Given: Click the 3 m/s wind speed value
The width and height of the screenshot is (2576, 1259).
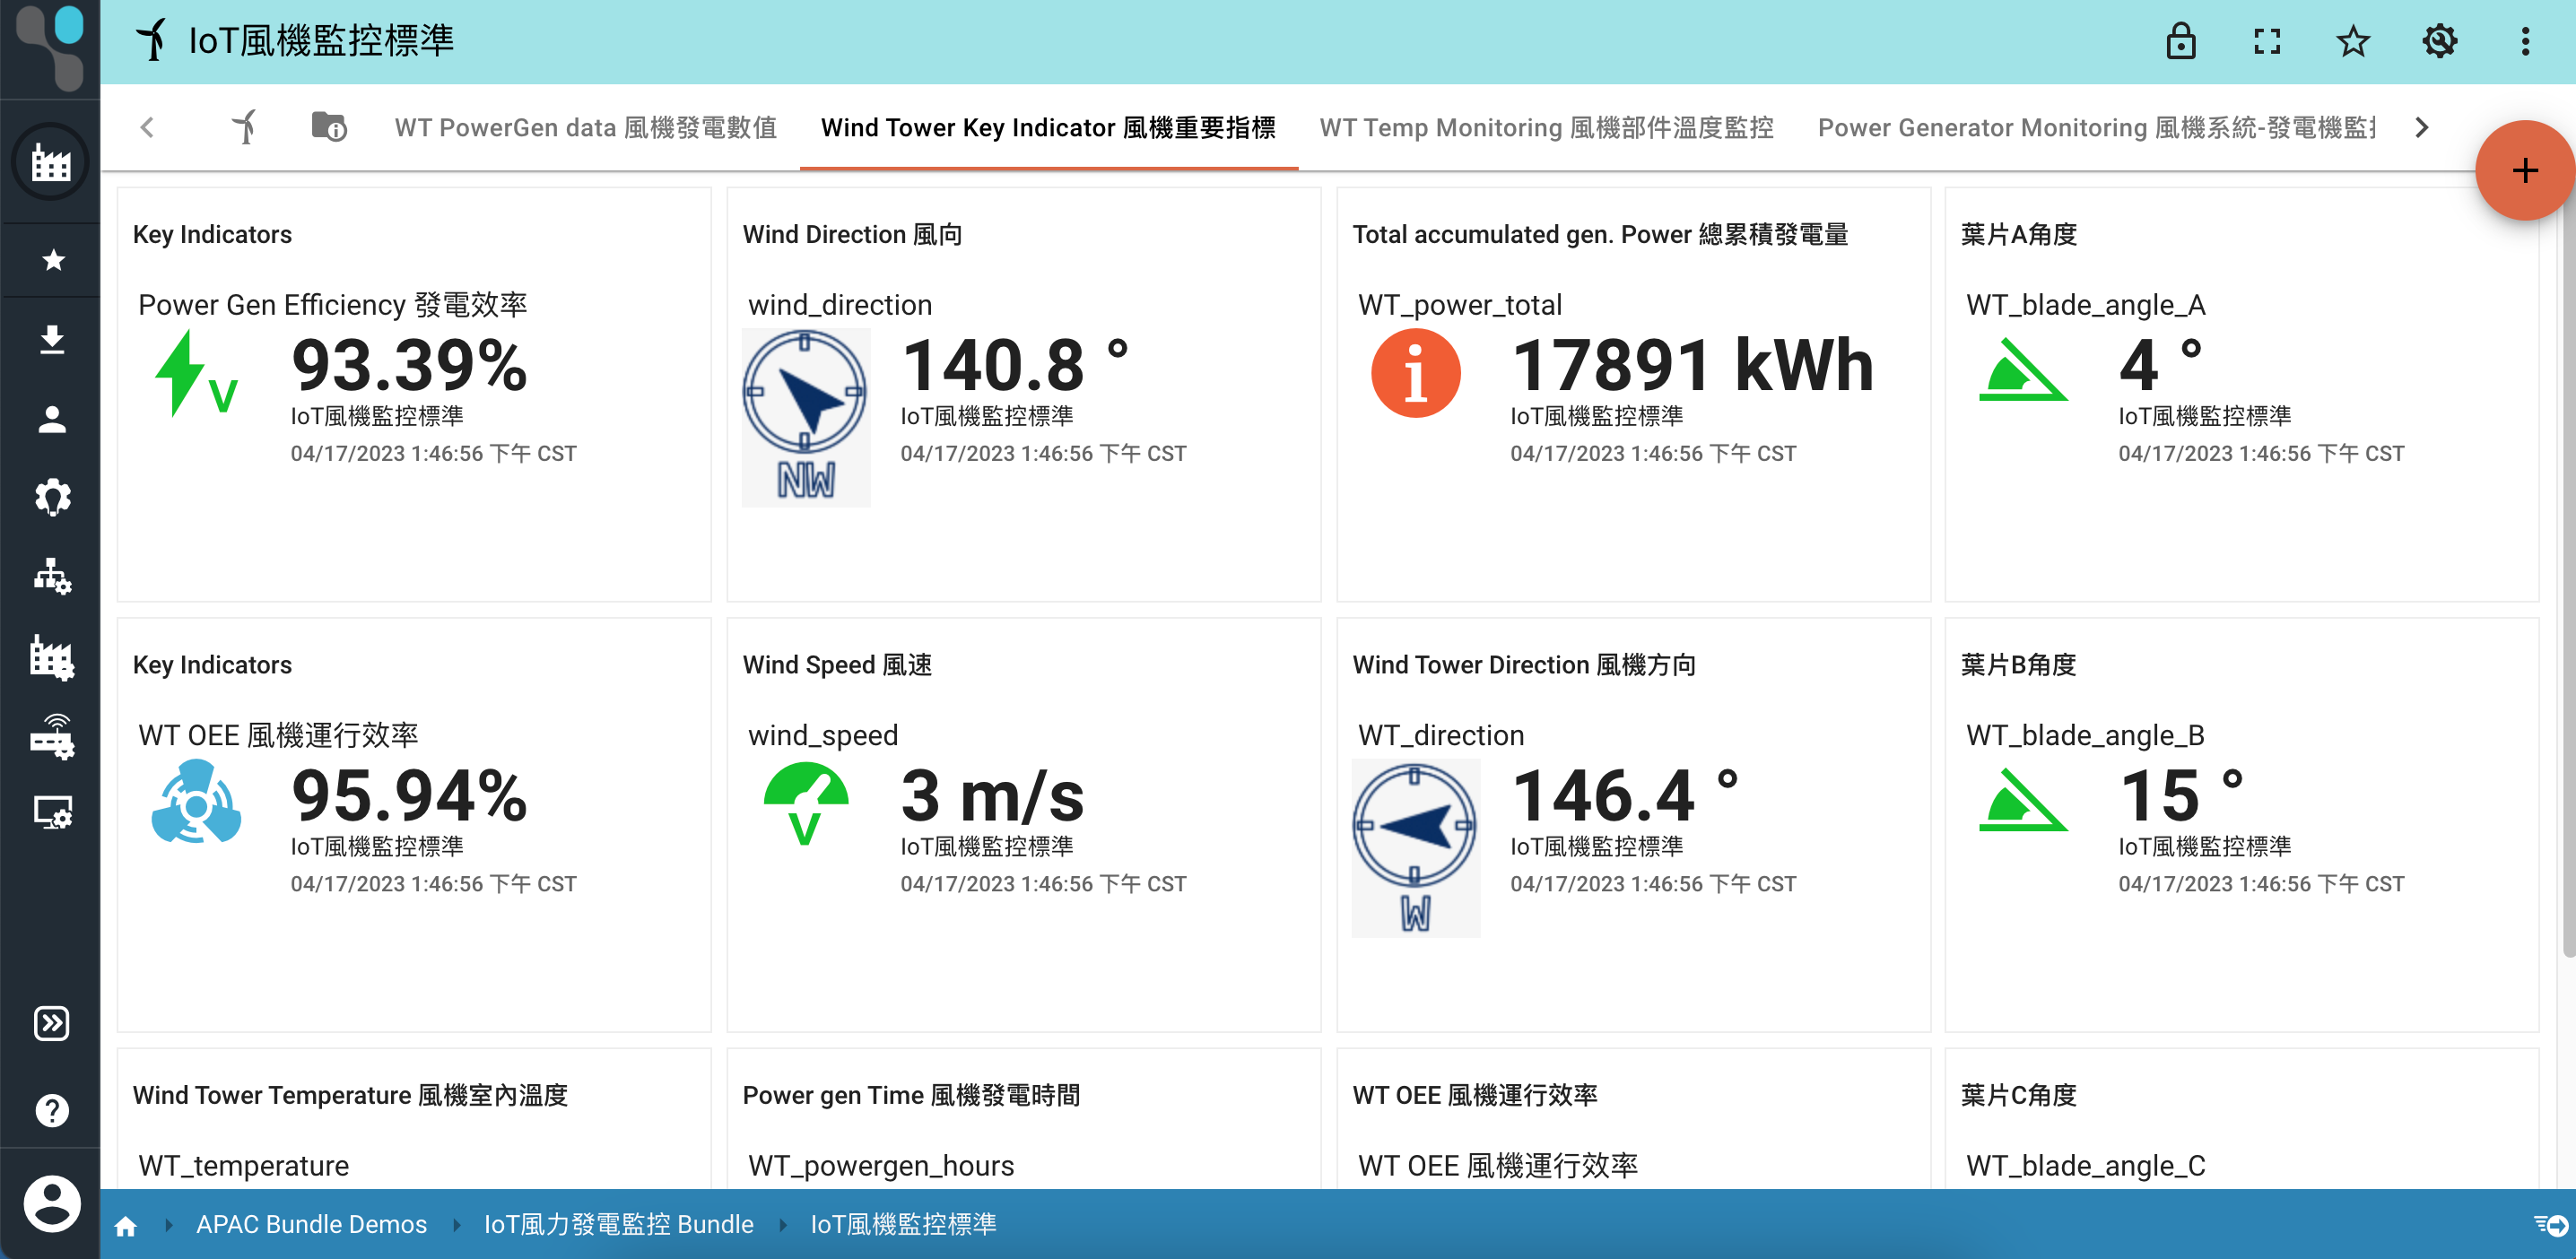Looking at the screenshot, I should pyautogui.click(x=992, y=796).
